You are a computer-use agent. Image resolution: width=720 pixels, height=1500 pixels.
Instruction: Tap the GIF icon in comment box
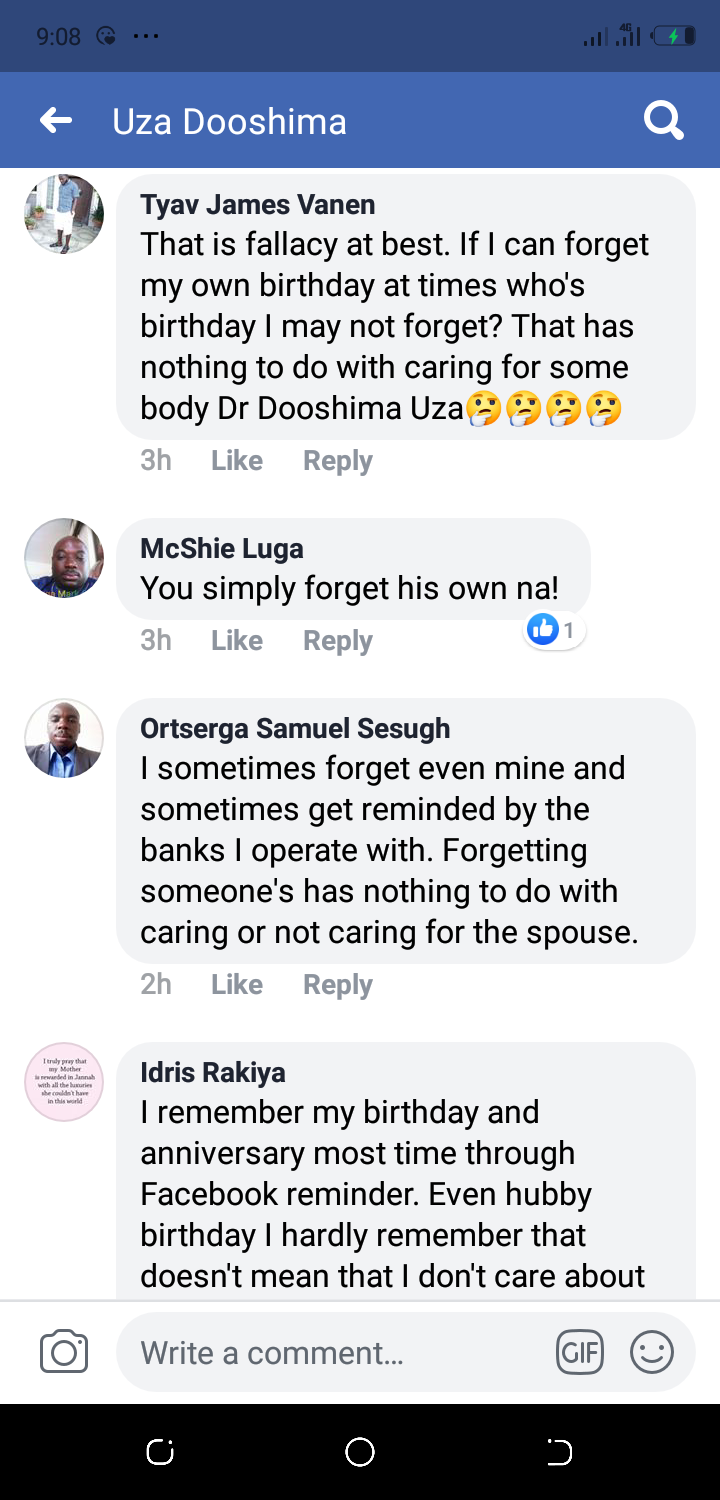[580, 1353]
